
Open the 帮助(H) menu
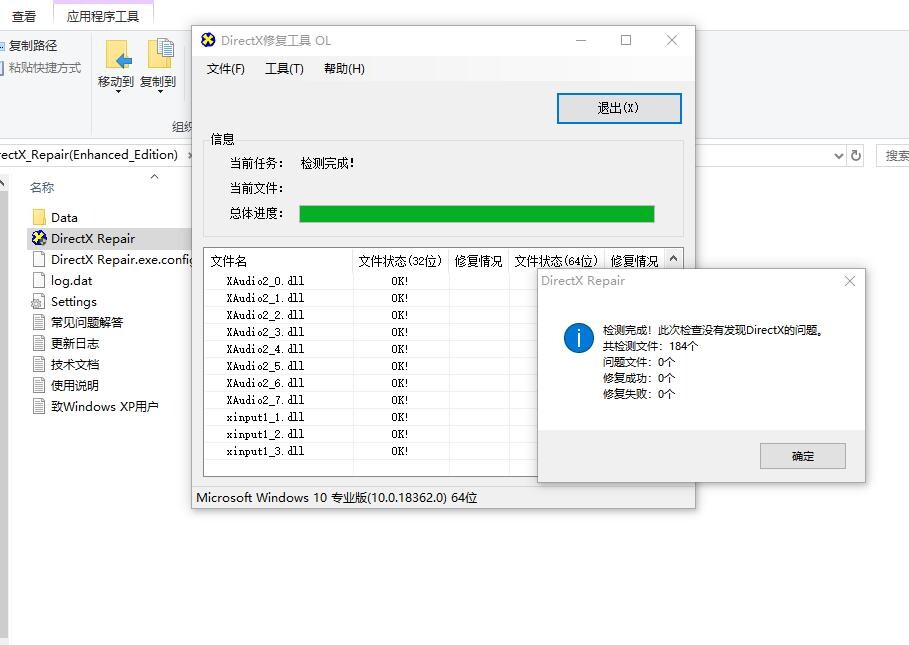coord(344,69)
